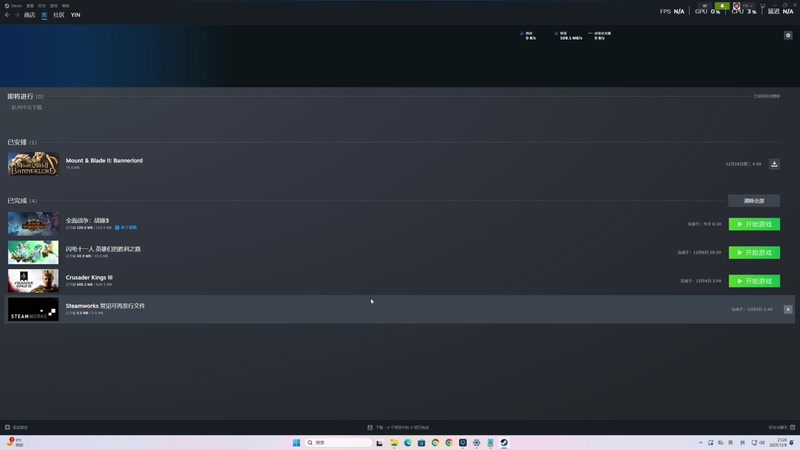Click Steamworks 常见可再发行文件 title
Viewport: 800px width, 450px height.
coord(105,306)
